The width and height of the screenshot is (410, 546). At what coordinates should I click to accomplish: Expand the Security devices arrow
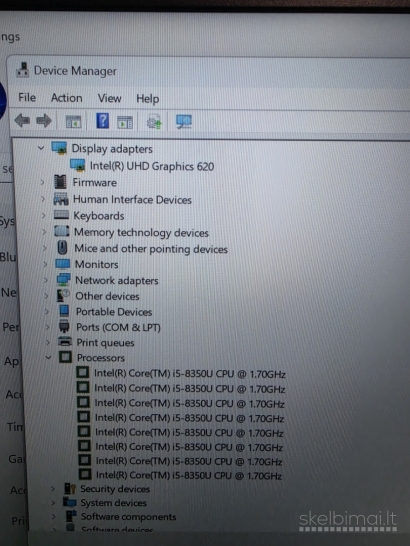[x=53, y=489]
